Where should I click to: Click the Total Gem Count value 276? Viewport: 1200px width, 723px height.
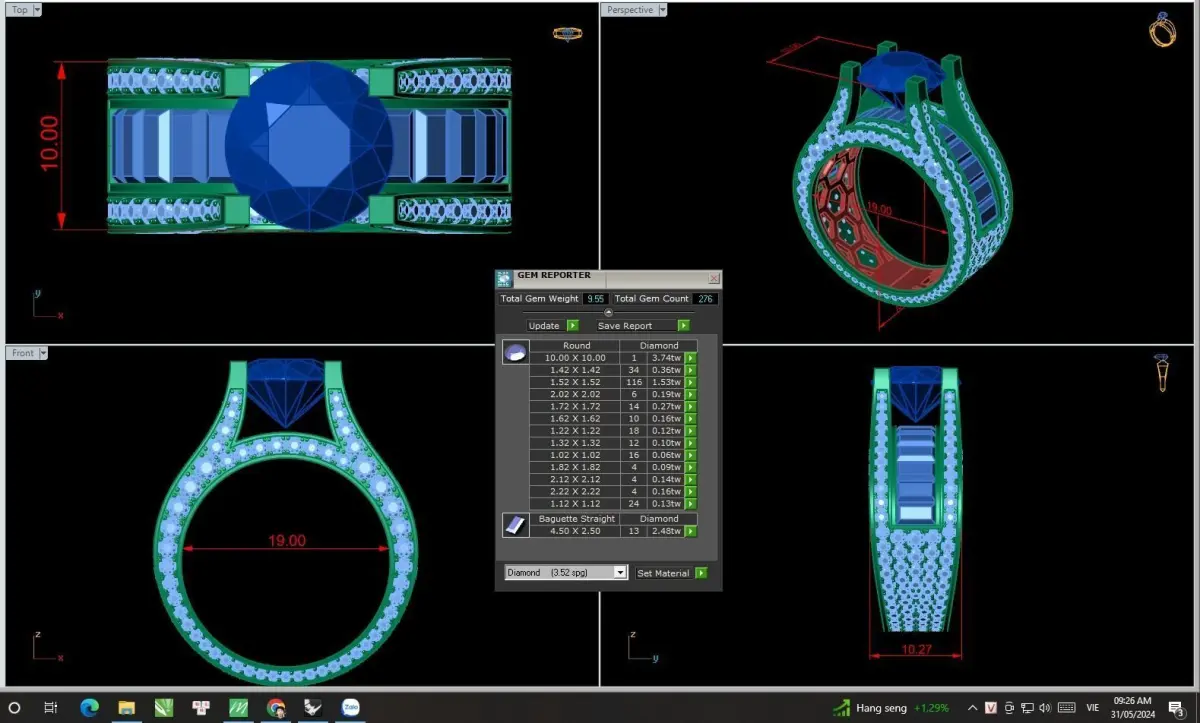[705, 299]
